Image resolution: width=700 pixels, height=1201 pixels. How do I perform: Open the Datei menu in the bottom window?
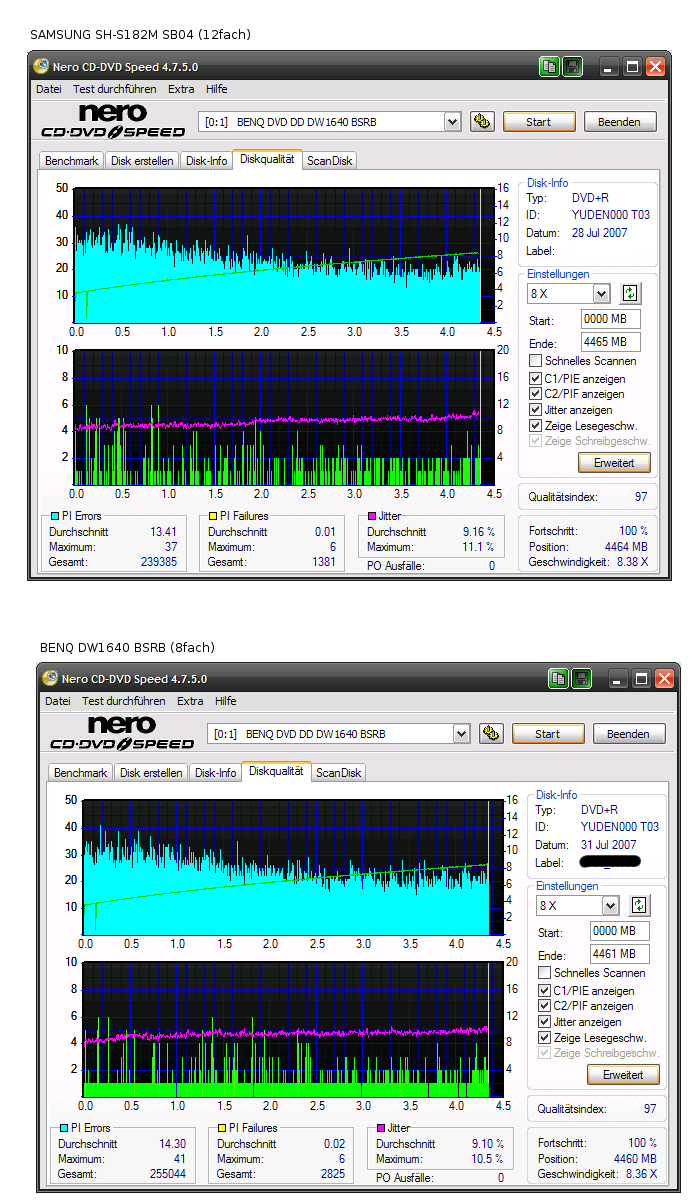coord(58,701)
